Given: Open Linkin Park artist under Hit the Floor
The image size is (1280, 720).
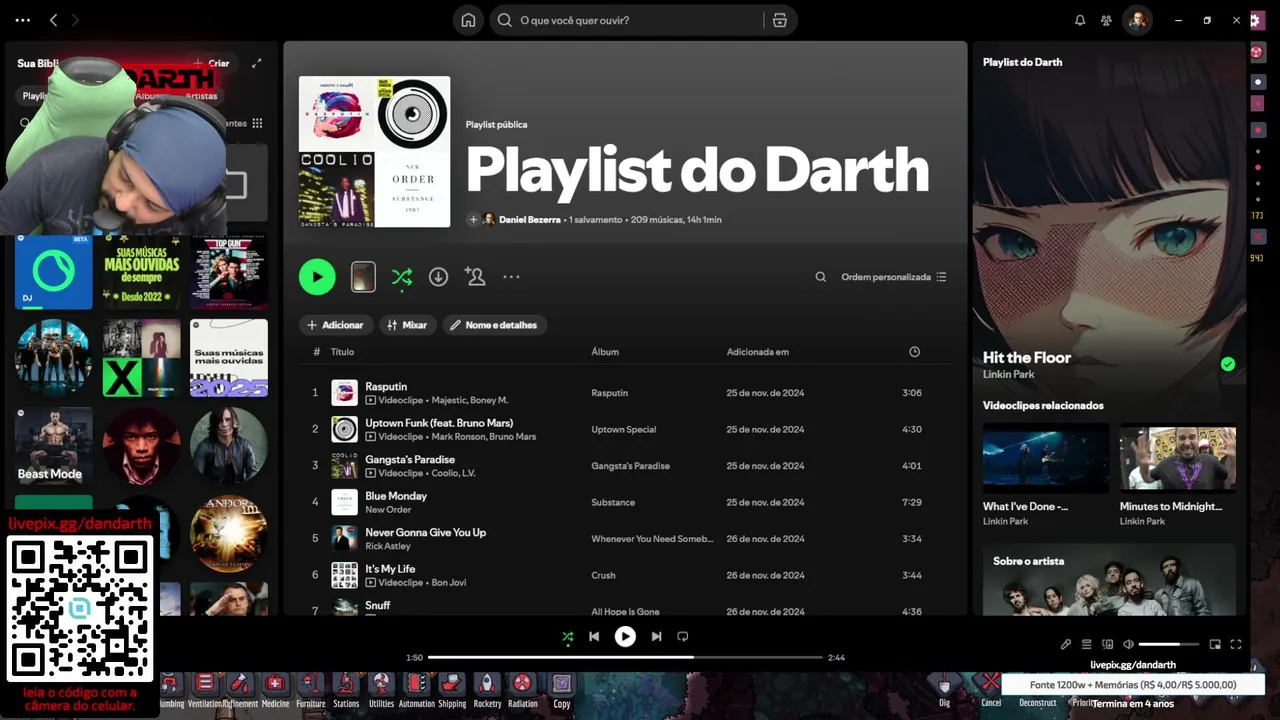Looking at the screenshot, I should (1009, 375).
